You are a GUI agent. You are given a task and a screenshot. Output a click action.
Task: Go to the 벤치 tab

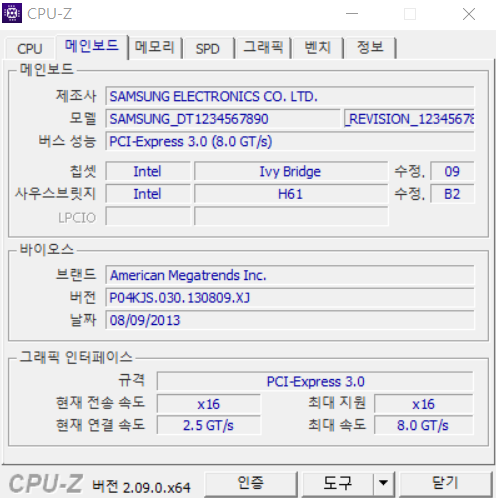click(318, 47)
